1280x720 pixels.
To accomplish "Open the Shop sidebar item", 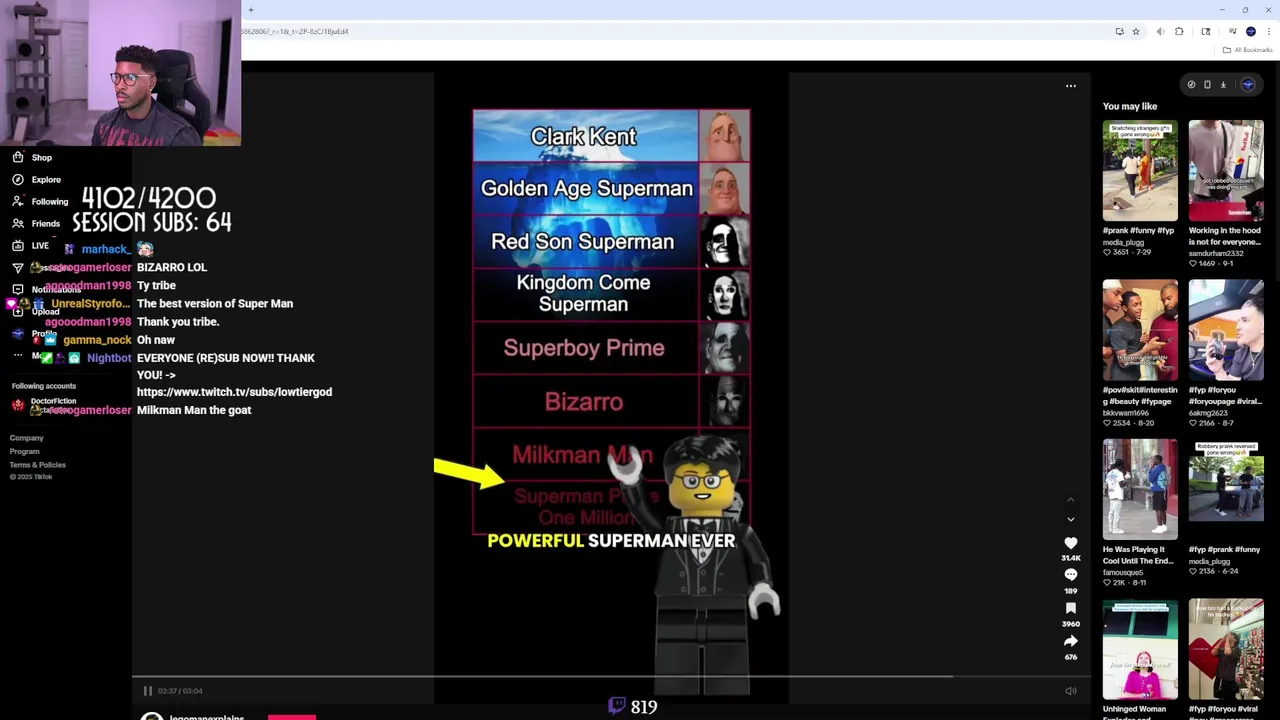I will coord(41,158).
